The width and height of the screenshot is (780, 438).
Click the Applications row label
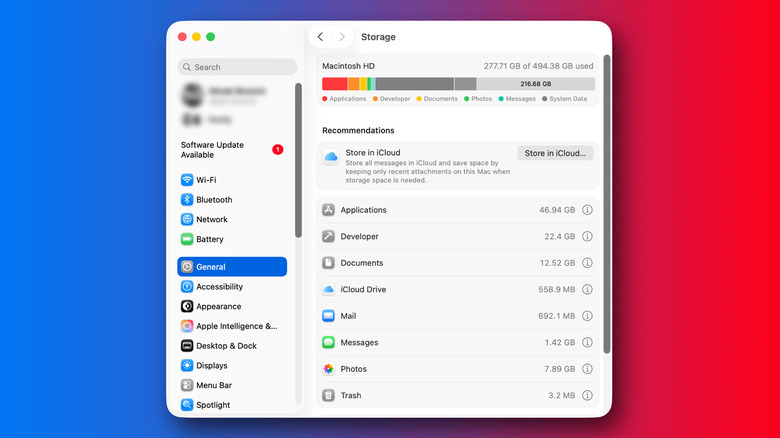pyautogui.click(x=363, y=210)
